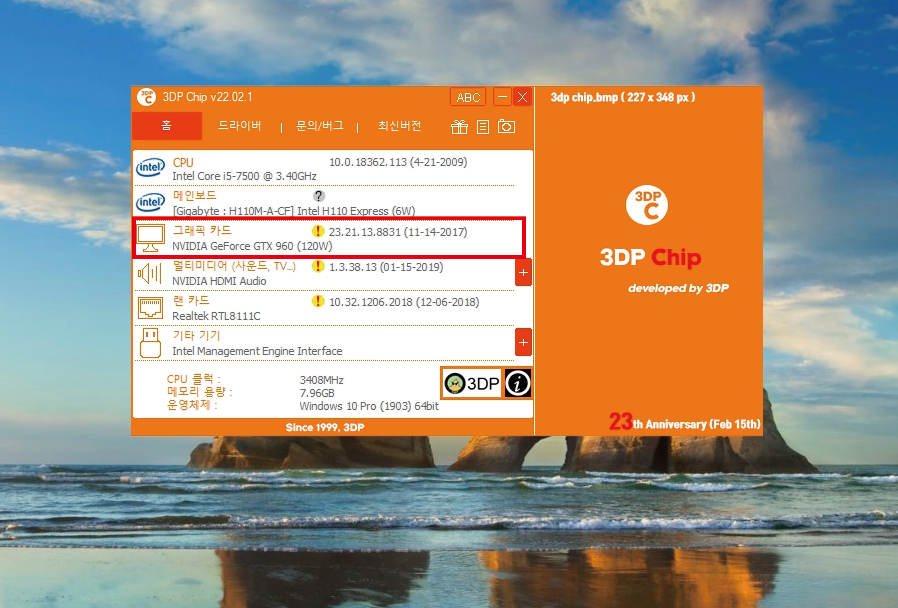Click the 멀티미디어 (사운드, TV...) label
898x608 pixels.
click(x=234, y=266)
